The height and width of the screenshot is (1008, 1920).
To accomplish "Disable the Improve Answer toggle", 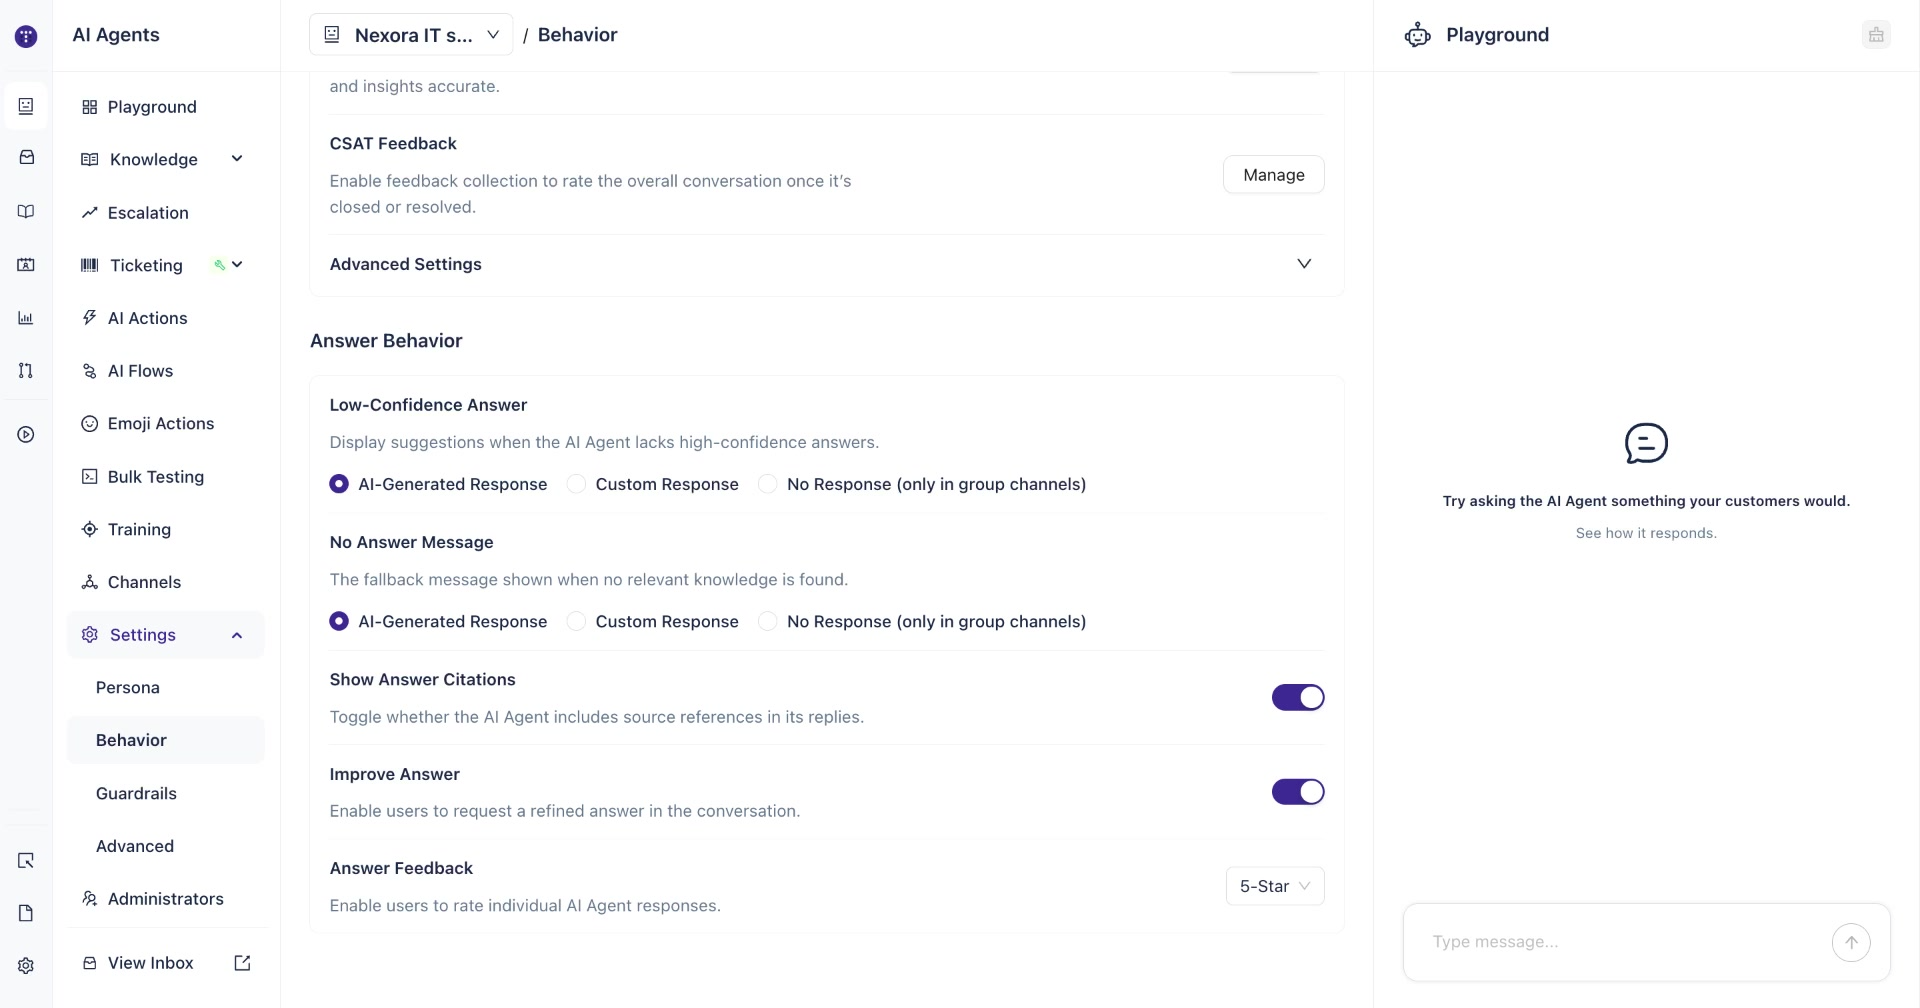I will (x=1298, y=792).
